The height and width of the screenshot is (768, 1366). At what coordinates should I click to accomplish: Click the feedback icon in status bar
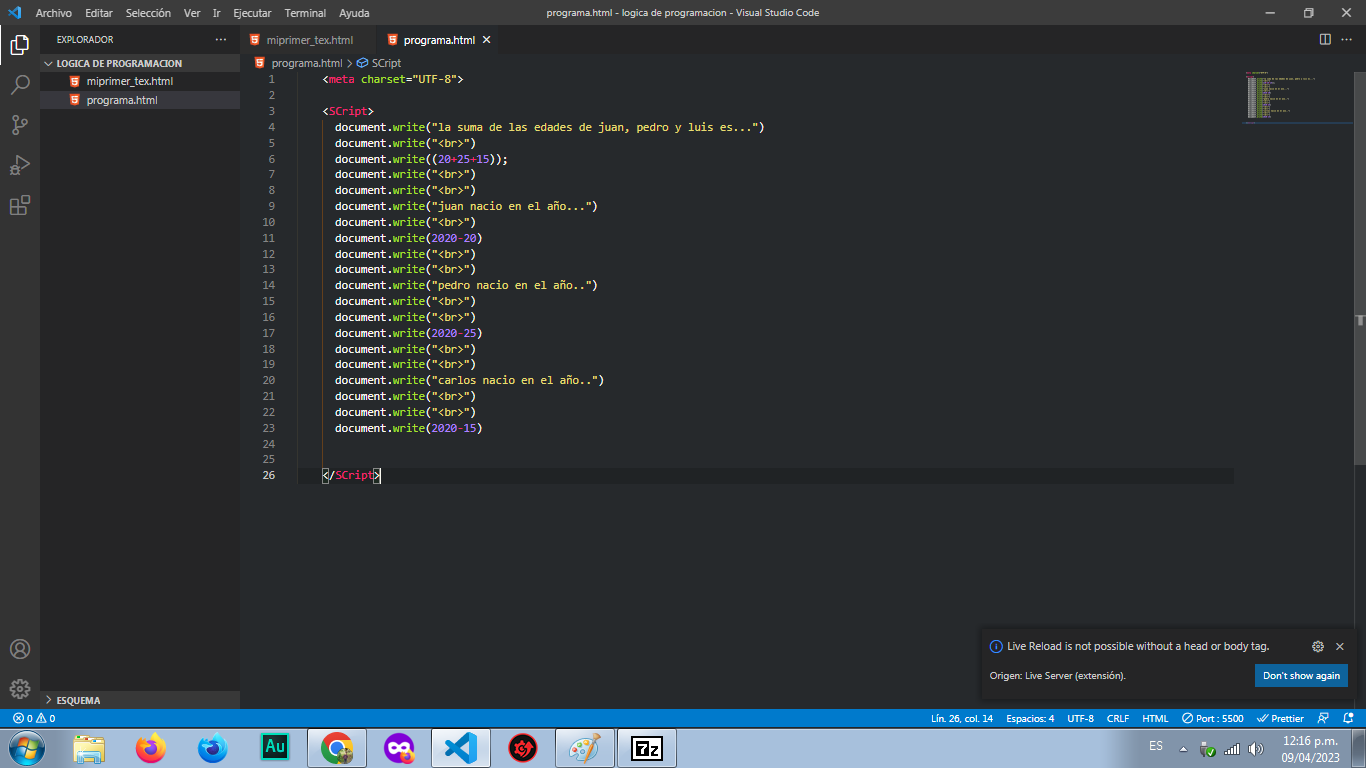point(1323,718)
